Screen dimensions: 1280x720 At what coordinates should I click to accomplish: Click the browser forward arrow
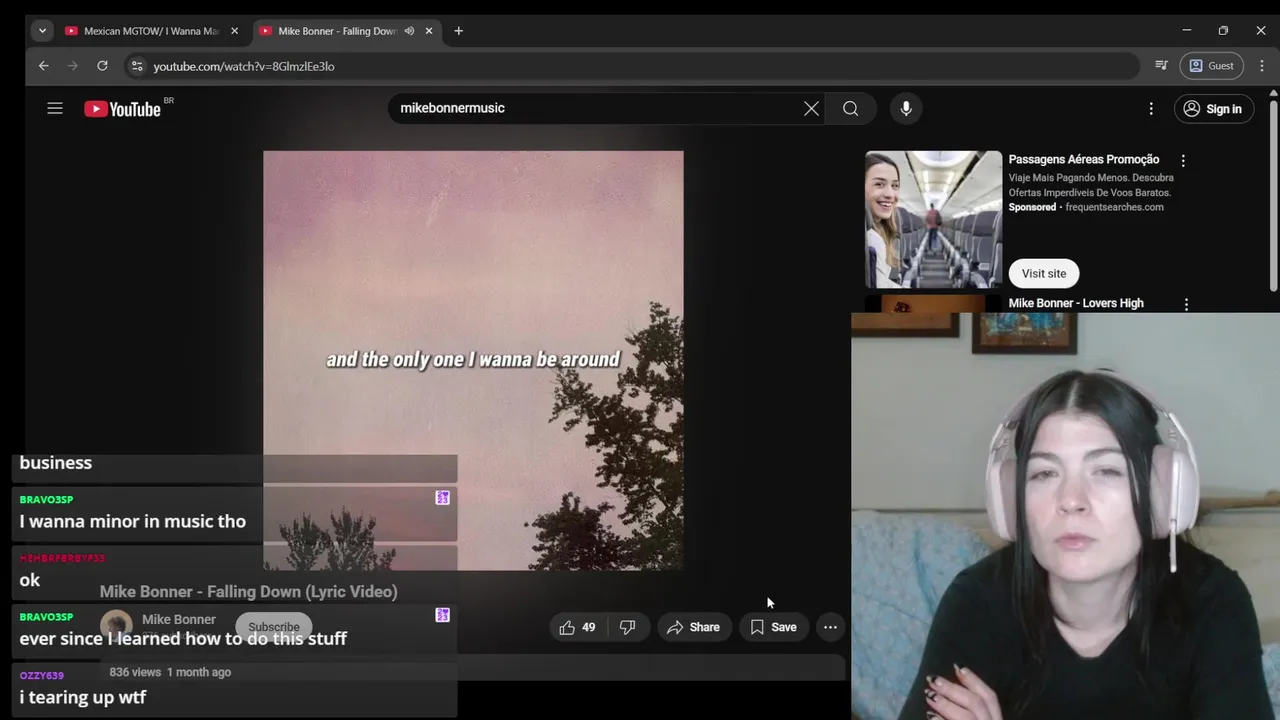72,66
